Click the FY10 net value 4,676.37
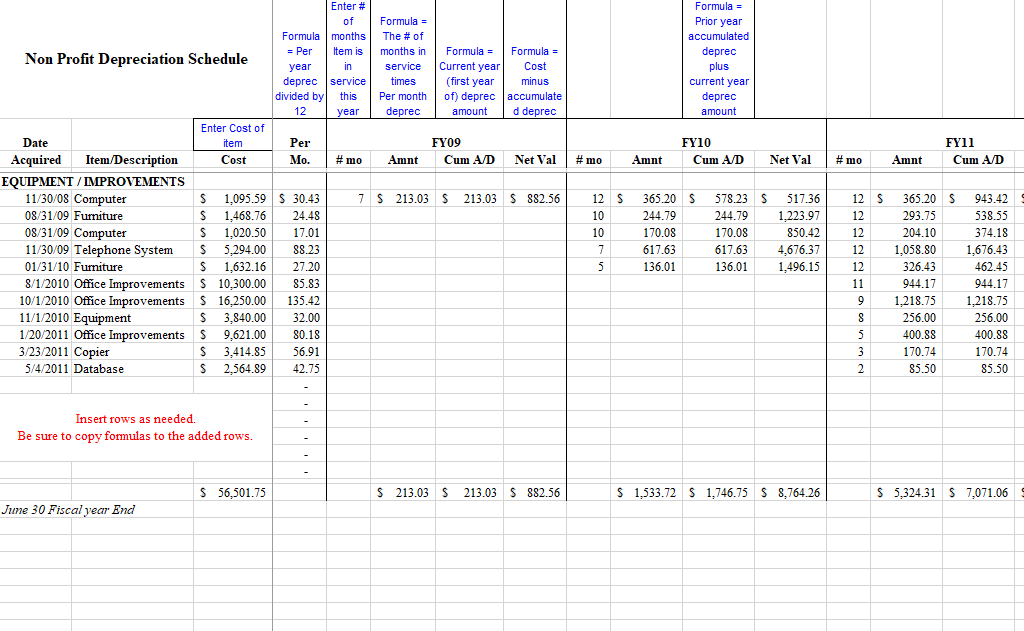Screen dimensions: 1024x631 click(799, 250)
